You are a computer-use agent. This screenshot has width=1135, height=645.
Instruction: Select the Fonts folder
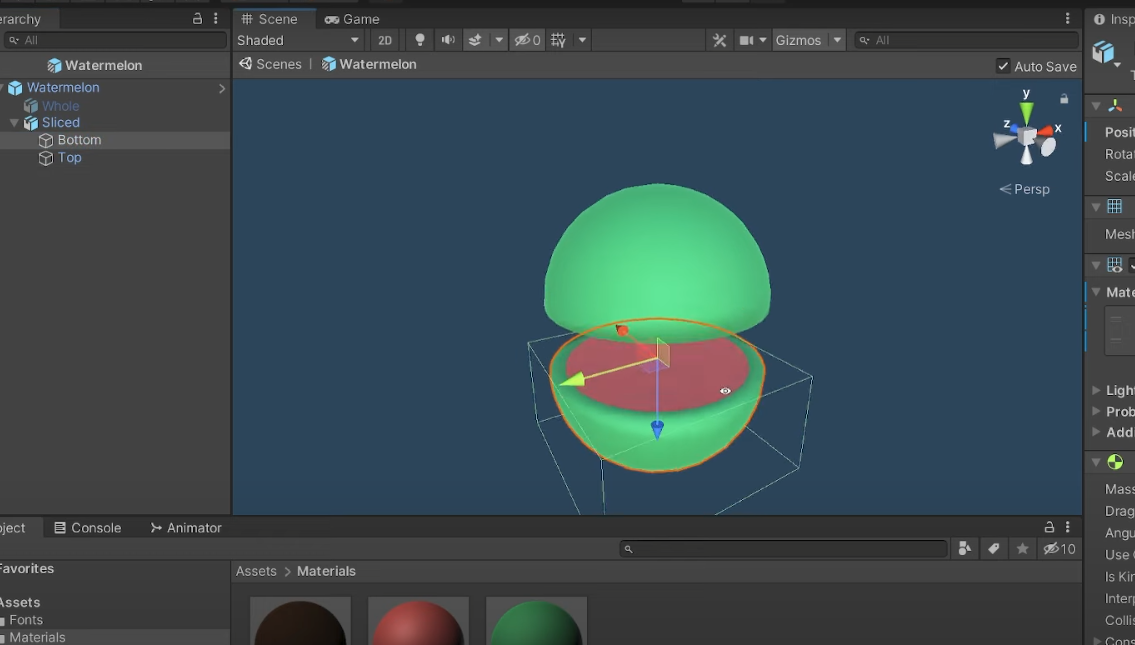click(26, 620)
